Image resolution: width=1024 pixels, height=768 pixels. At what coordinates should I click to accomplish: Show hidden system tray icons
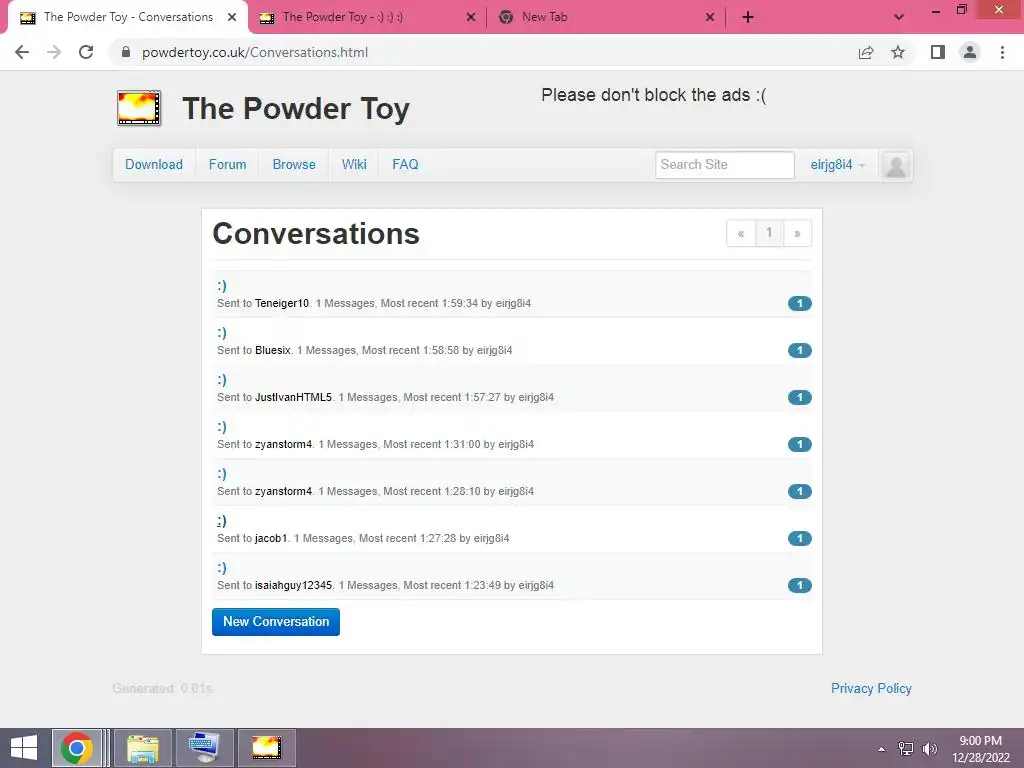click(882, 748)
